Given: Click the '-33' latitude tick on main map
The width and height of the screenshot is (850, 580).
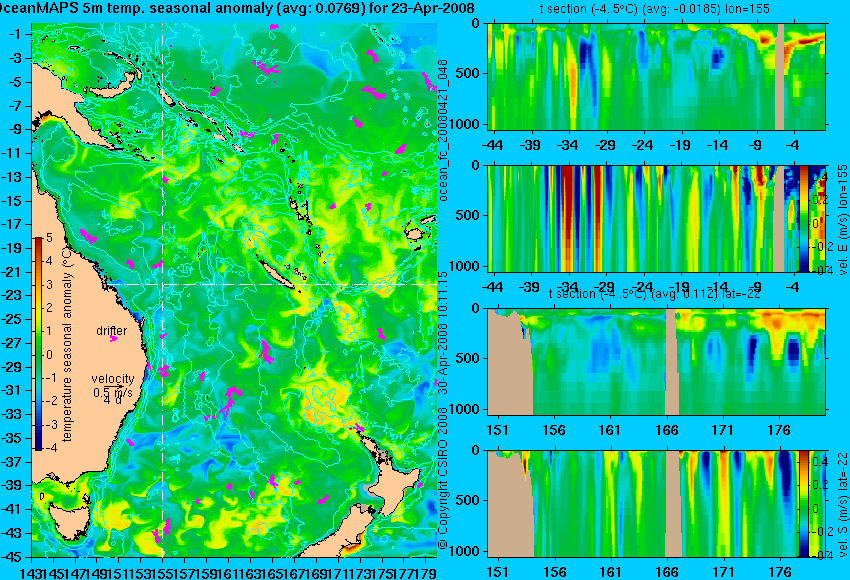Looking at the screenshot, I should (11, 414).
